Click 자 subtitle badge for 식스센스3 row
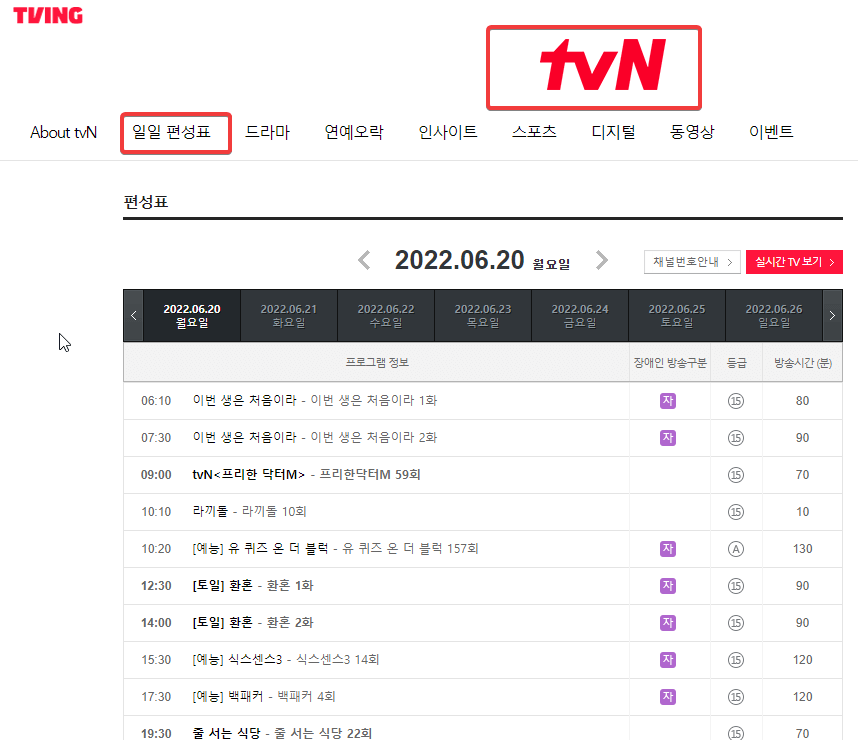The image size is (858, 740). click(x=668, y=660)
